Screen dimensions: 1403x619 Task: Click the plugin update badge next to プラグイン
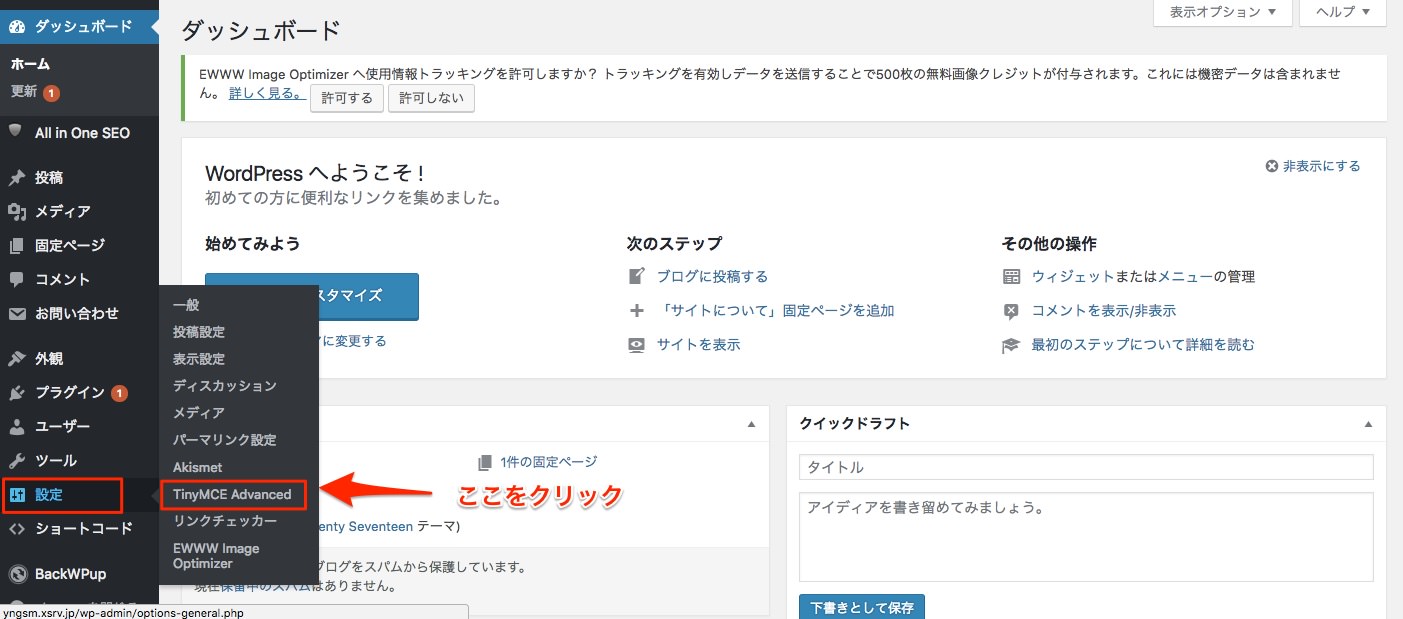coord(119,393)
